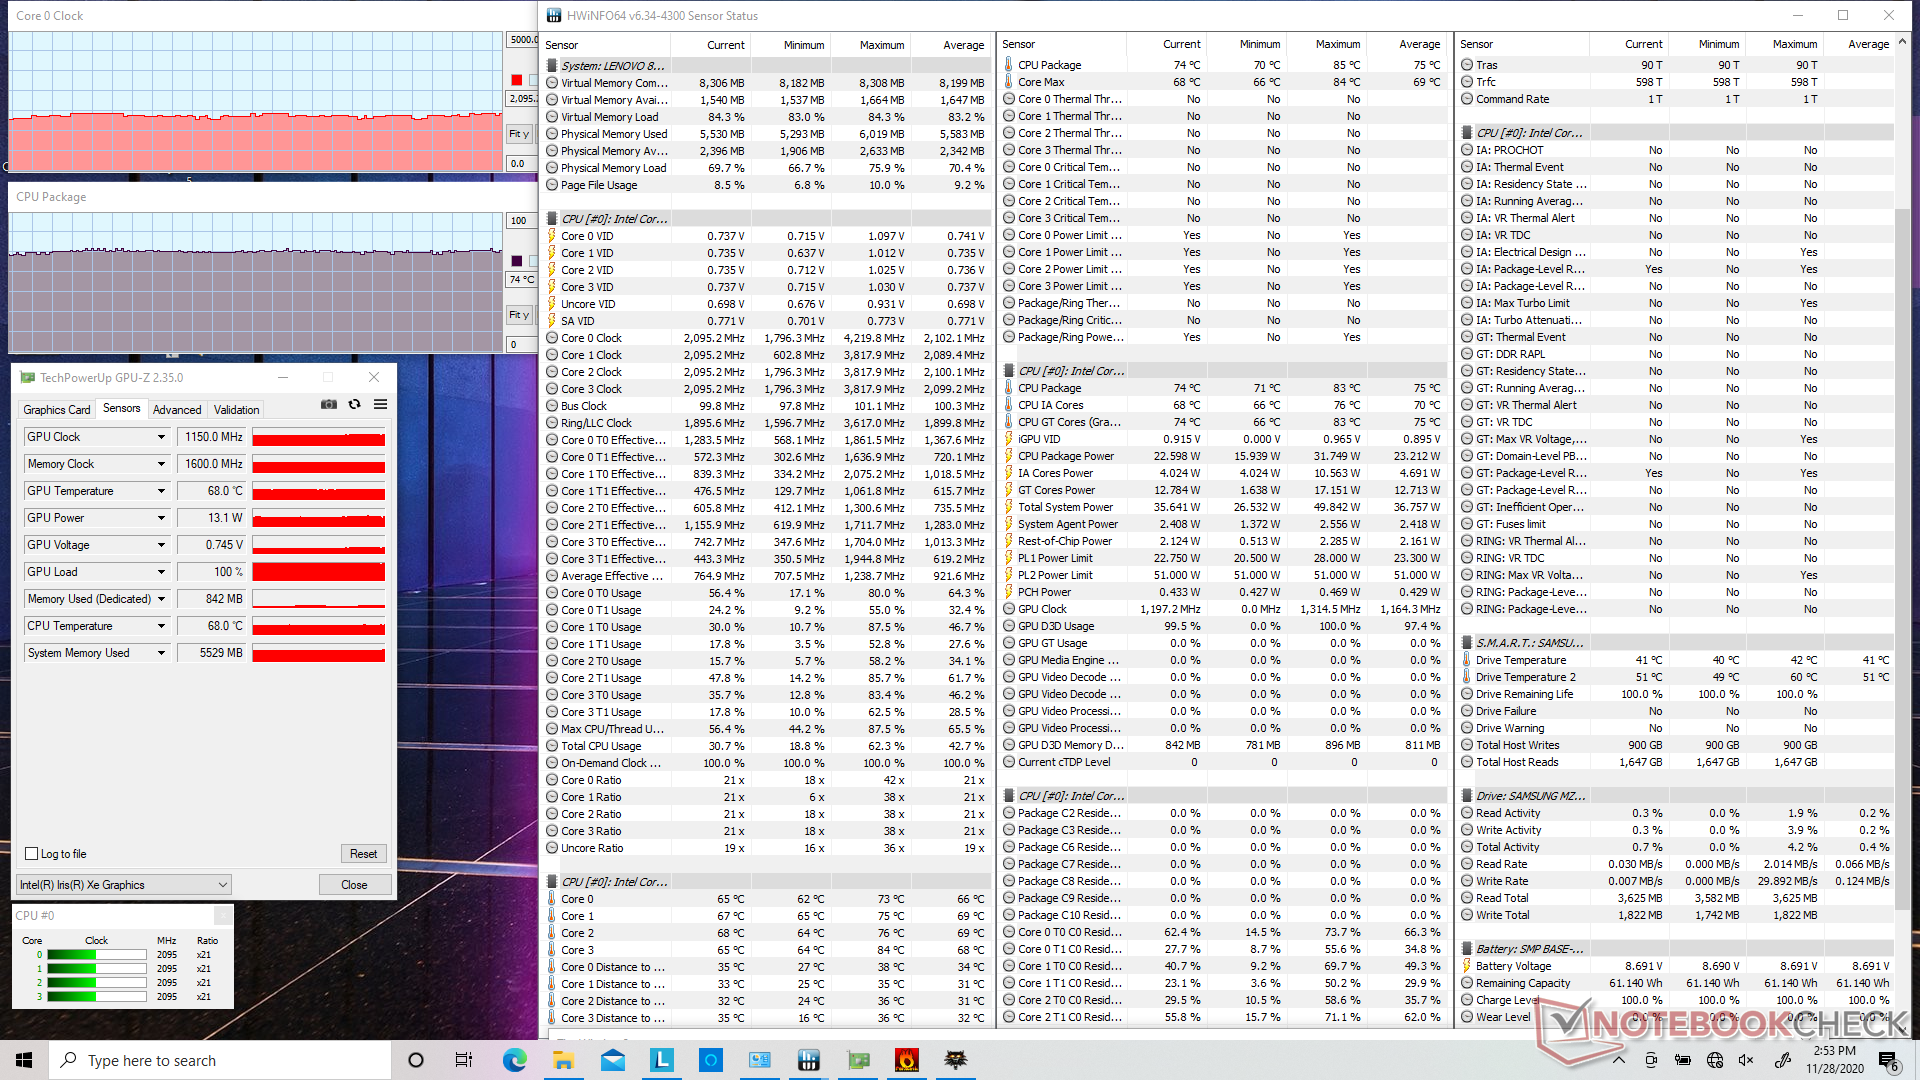This screenshot has height=1080, width=1920.
Task: Open Cortana from the taskbar
Action: pyautogui.click(x=416, y=1060)
